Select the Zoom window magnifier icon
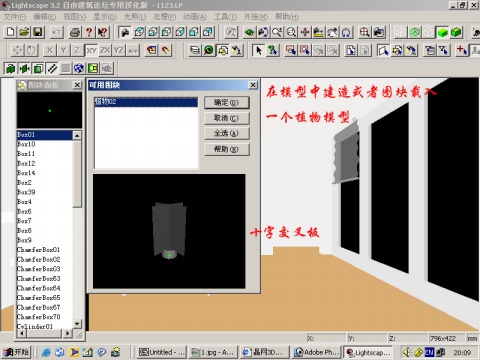Image resolution: width=480 pixels, height=360 pixels. (x=291, y=32)
